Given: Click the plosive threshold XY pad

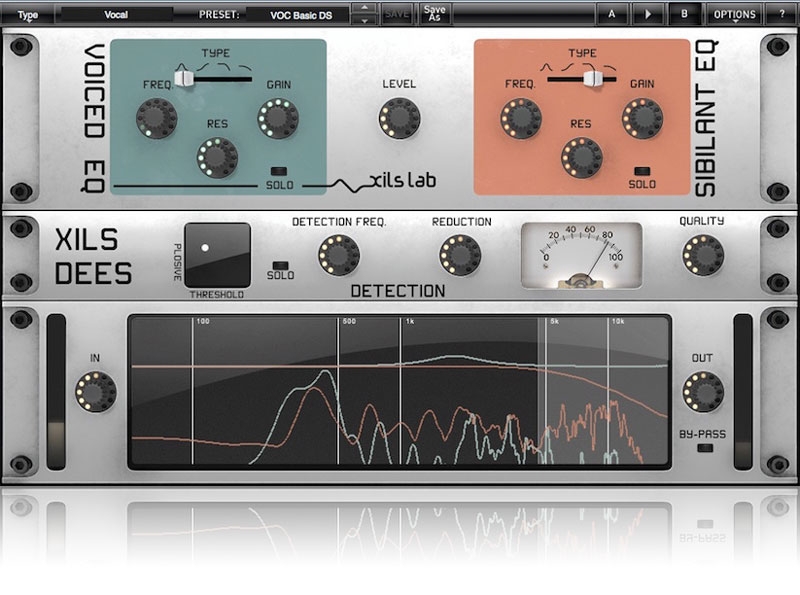Looking at the screenshot, I should (217, 256).
